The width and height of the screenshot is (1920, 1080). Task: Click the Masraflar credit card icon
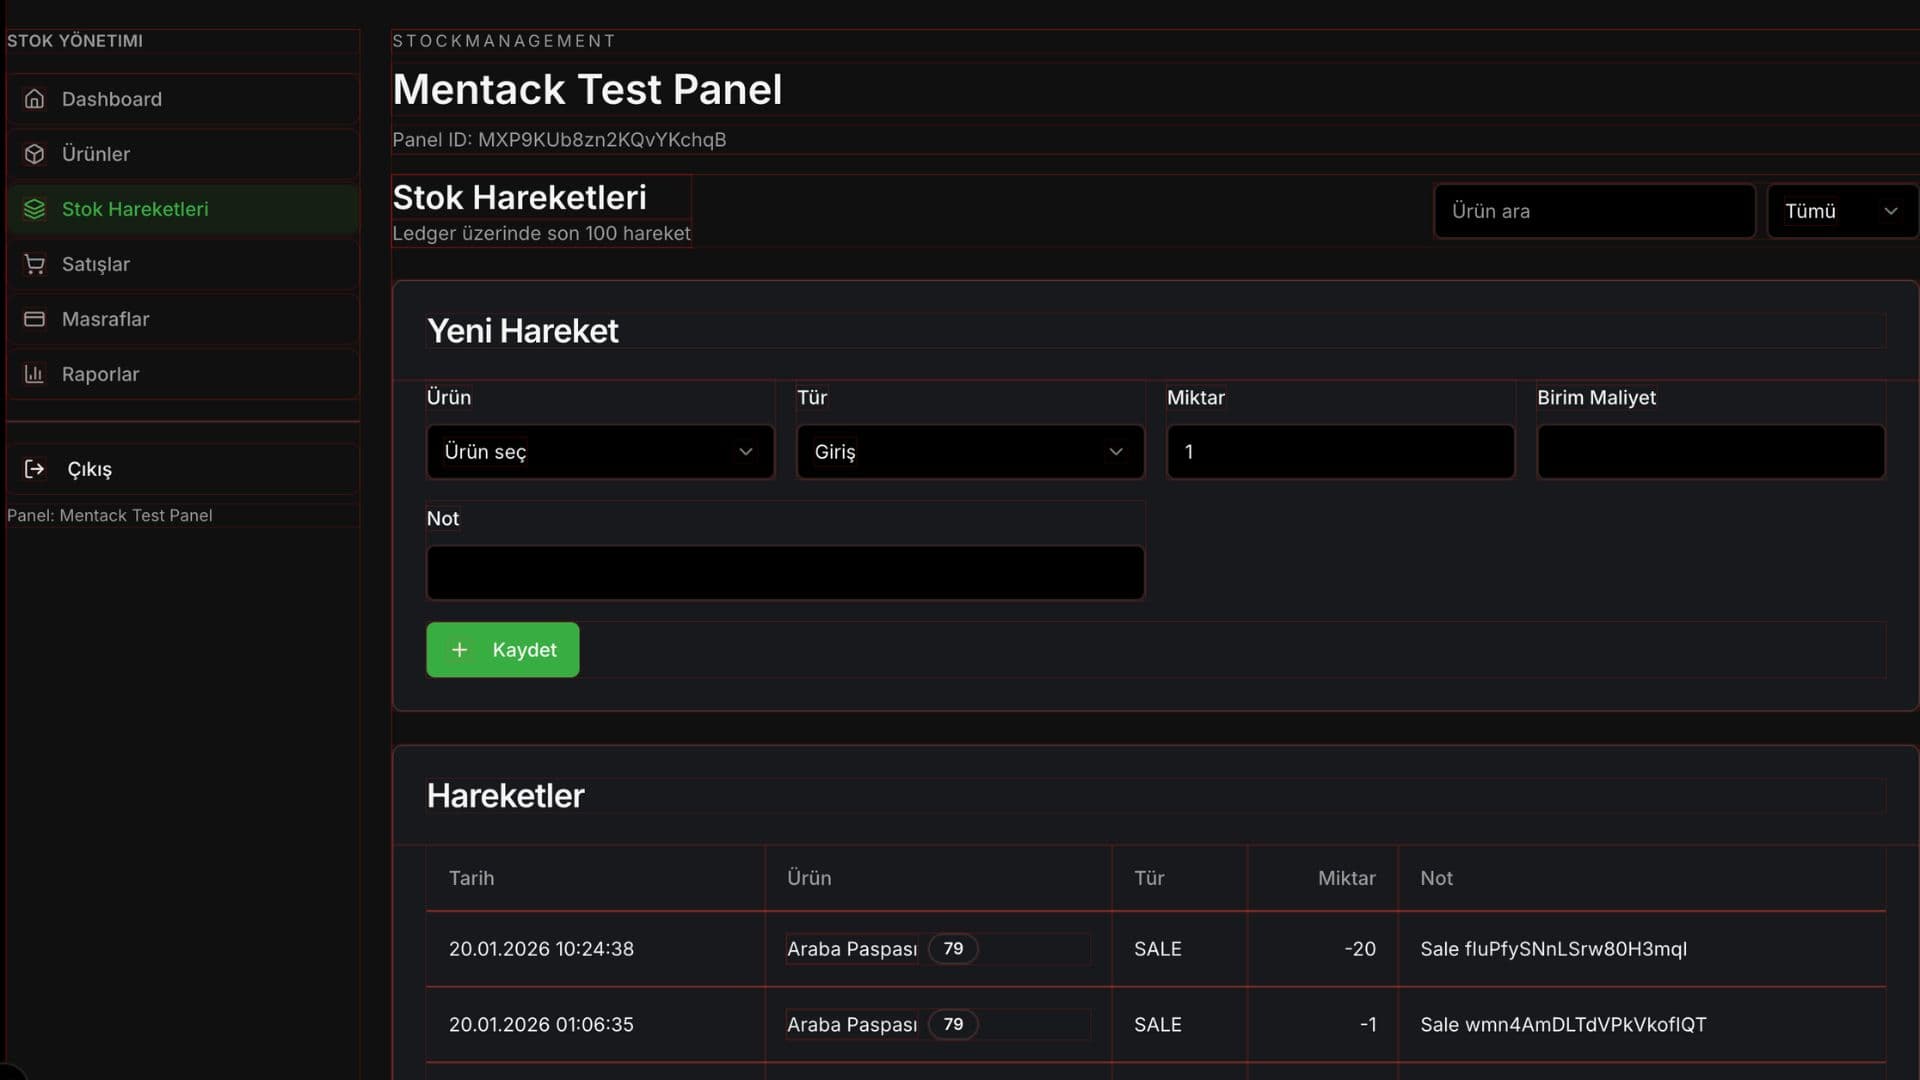34,319
